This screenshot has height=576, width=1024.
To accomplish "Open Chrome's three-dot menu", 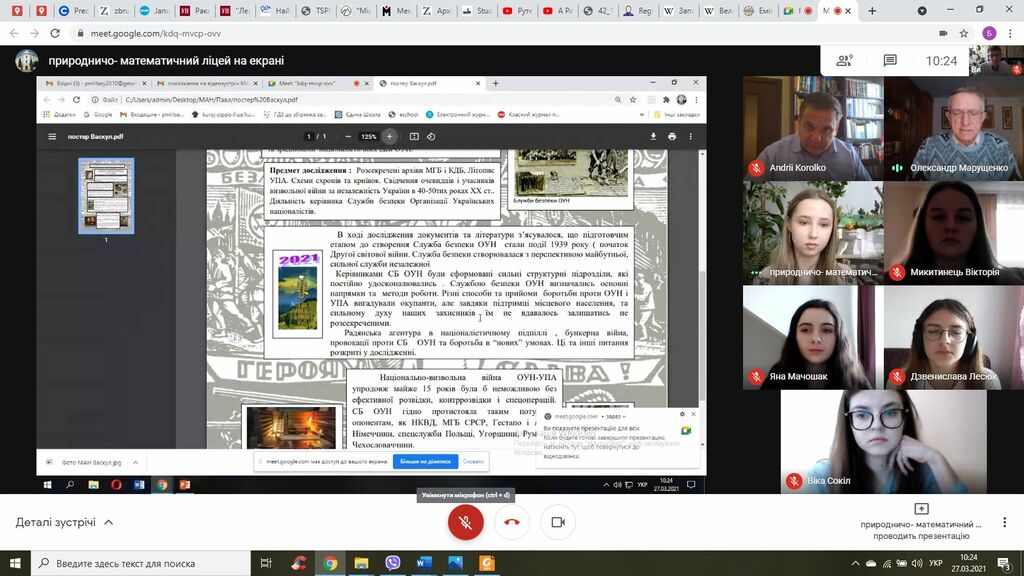I will coord(1011,33).
